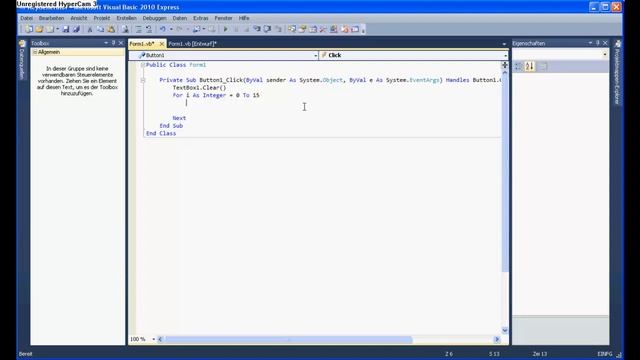
Task: Click the Navigate Backward icon
Action: pos(197,29)
